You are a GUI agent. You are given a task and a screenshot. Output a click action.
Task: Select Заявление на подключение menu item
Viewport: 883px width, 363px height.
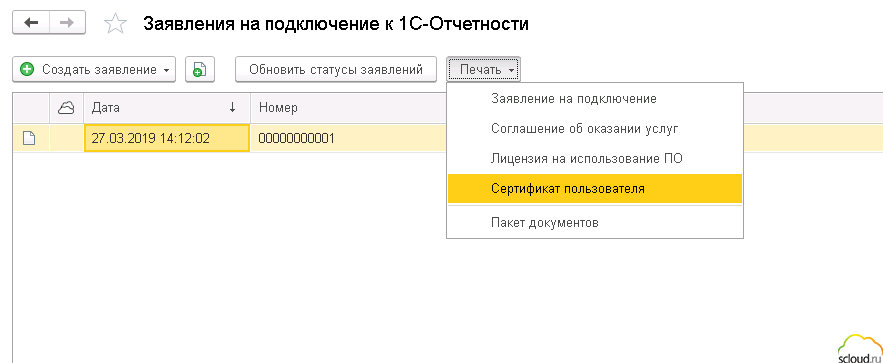click(x=595, y=98)
